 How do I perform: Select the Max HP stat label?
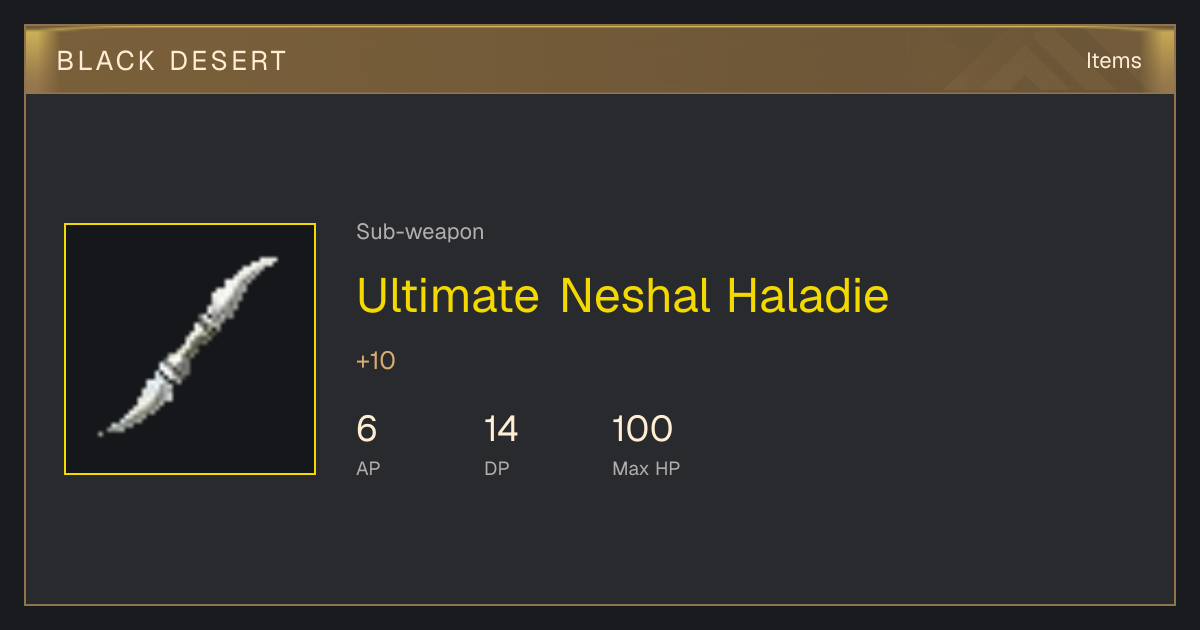646,468
